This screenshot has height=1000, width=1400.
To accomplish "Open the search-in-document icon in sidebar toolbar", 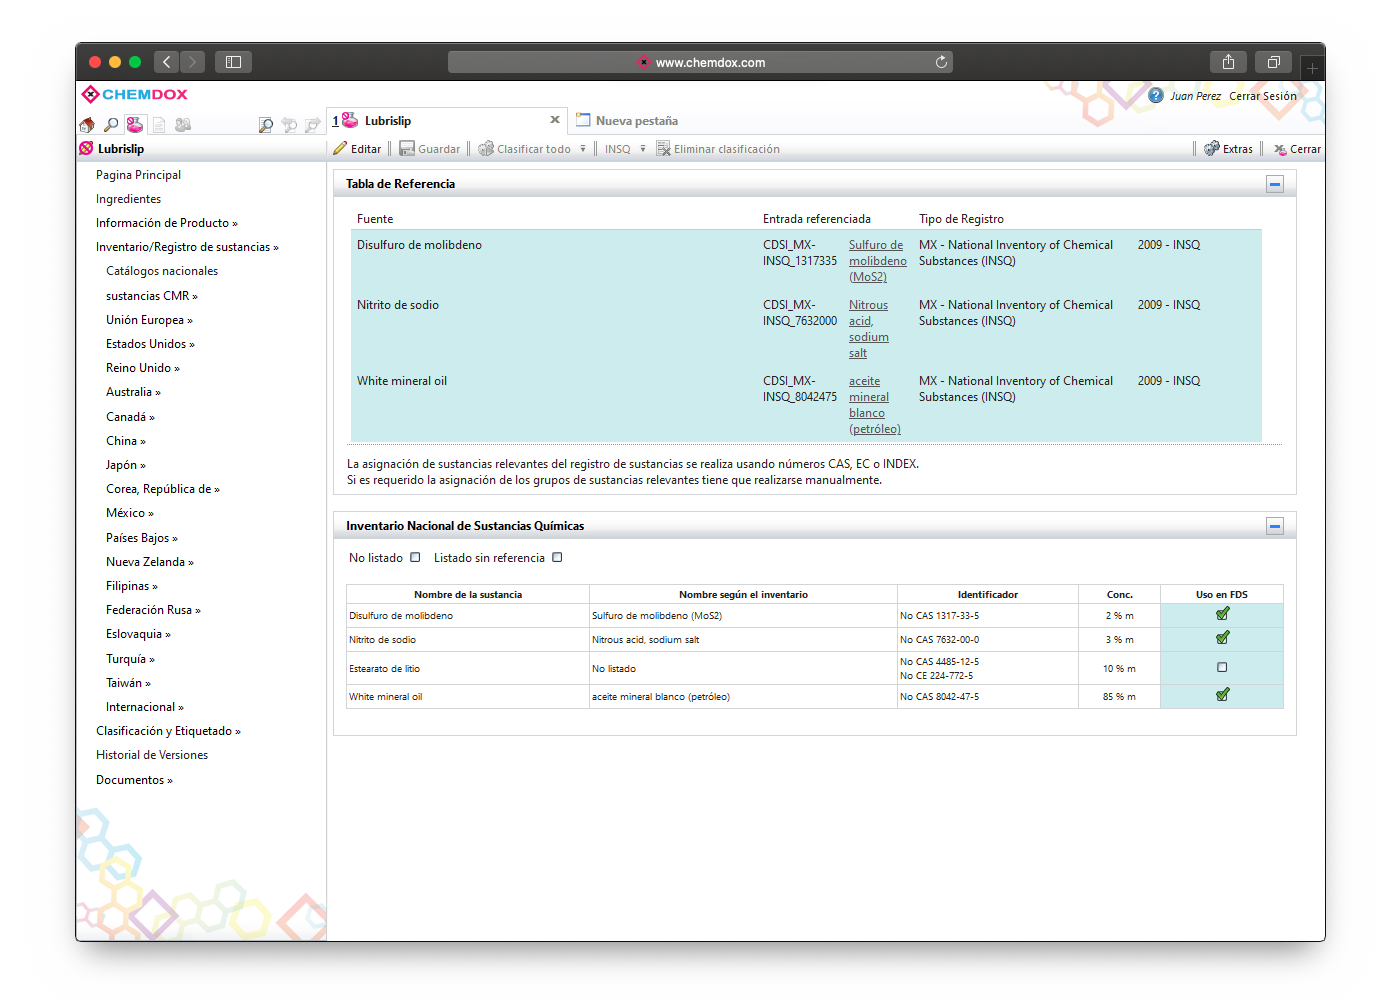I will (265, 125).
